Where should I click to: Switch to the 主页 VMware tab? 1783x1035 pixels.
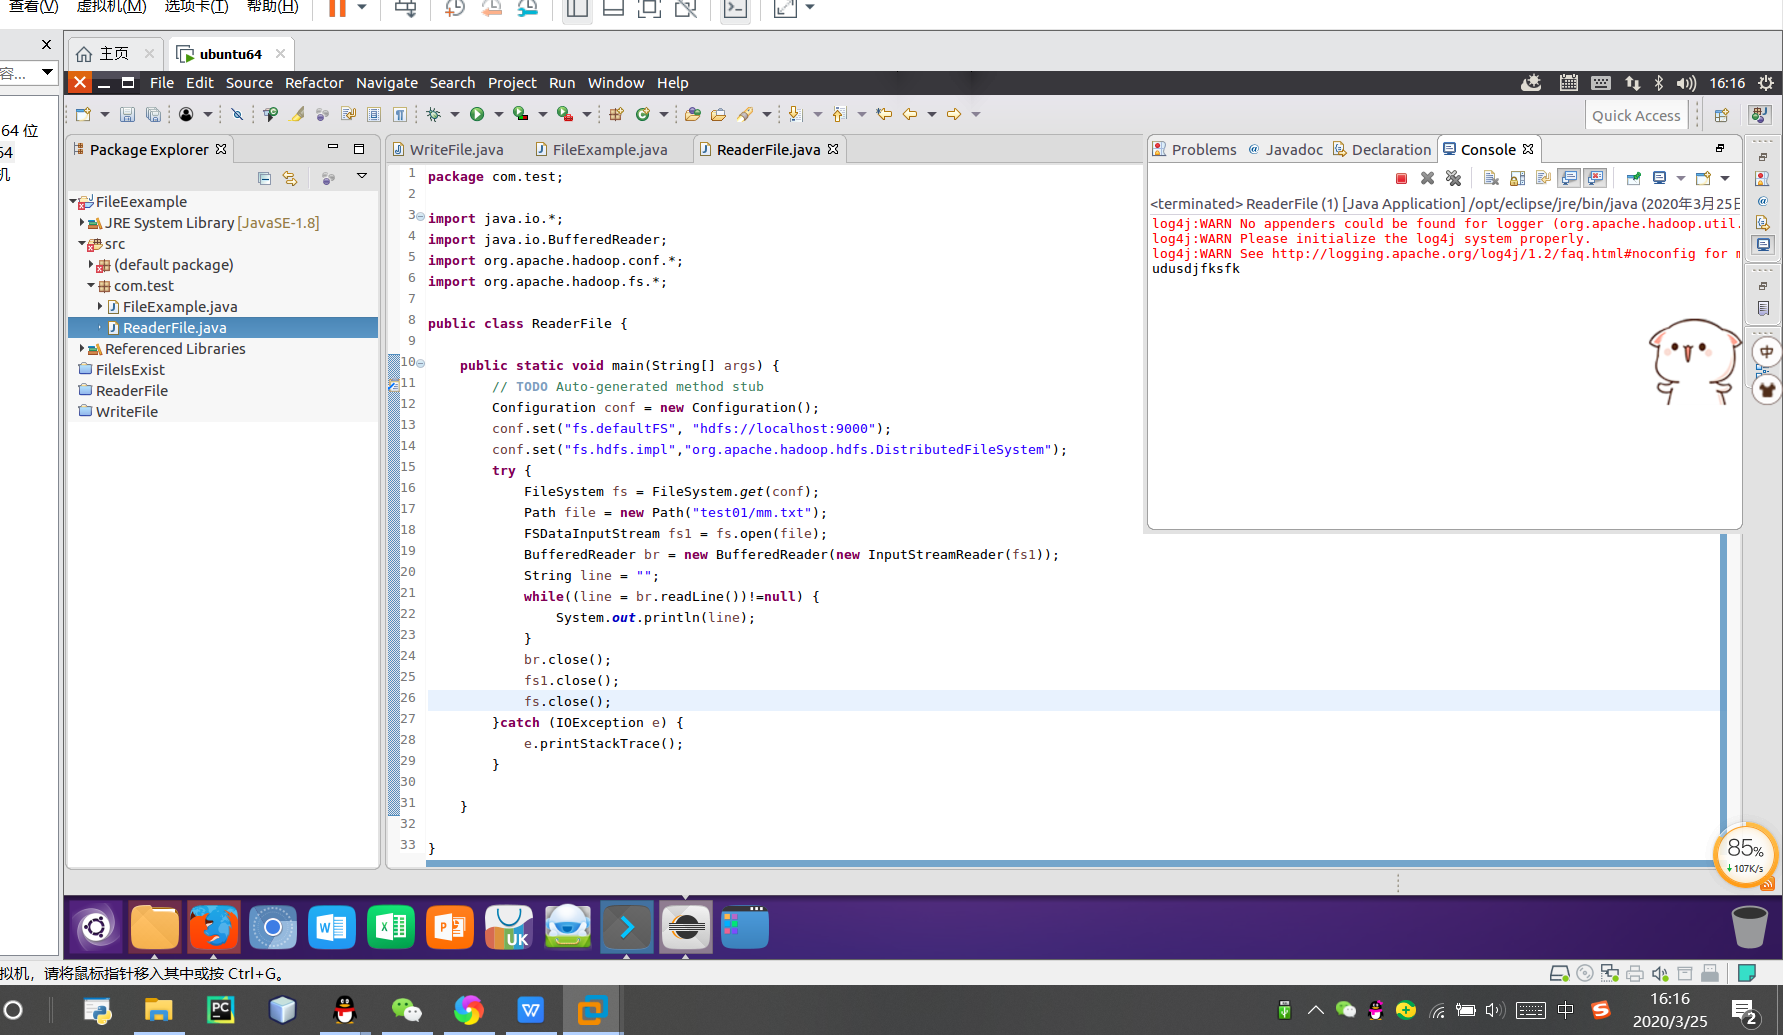click(115, 53)
